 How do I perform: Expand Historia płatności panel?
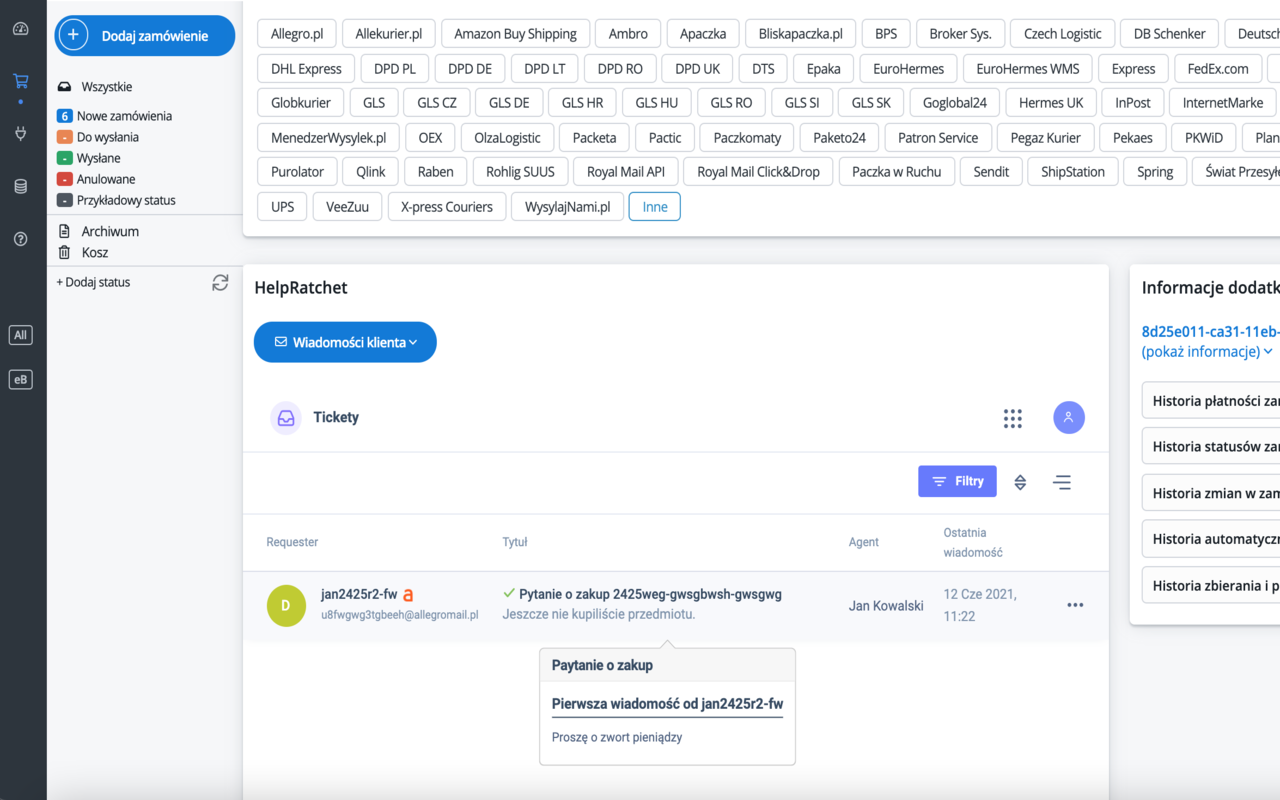coord(1211,401)
